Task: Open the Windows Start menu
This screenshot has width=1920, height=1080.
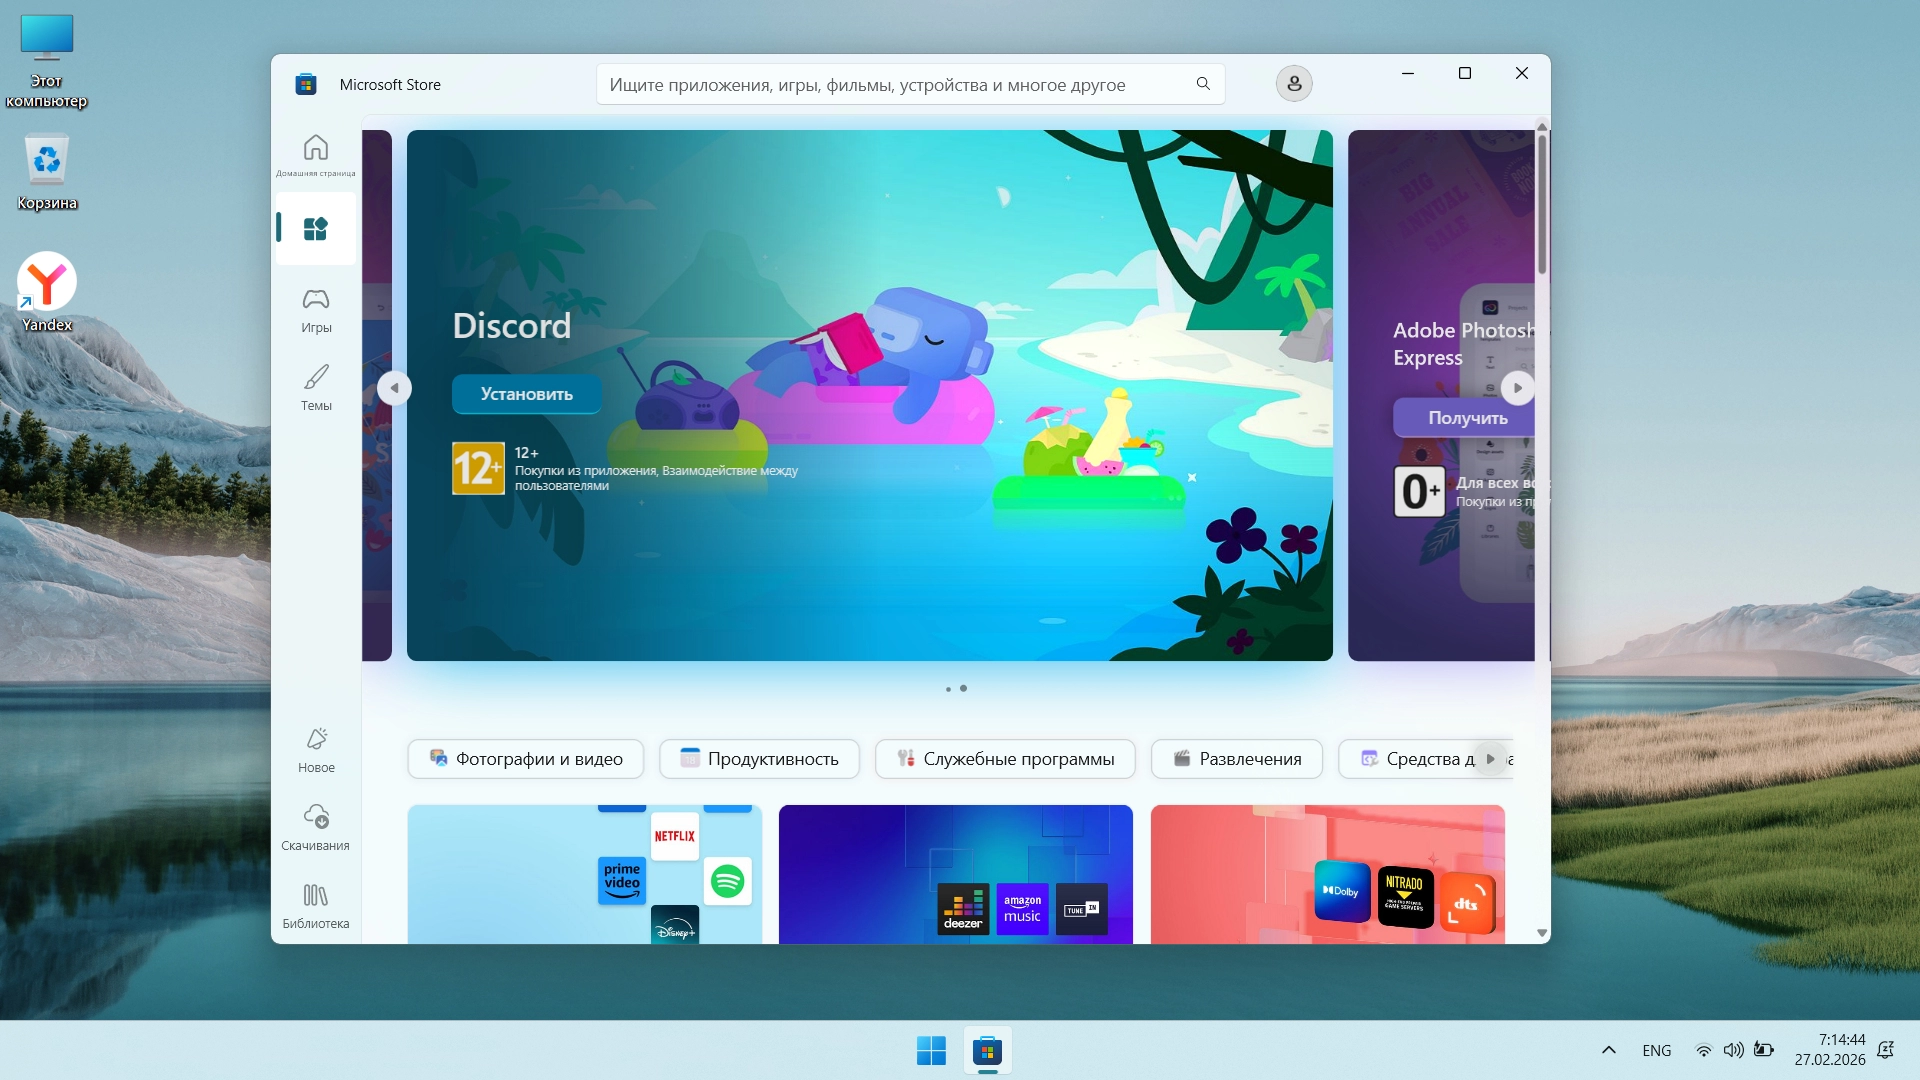Action: point(931,1051)
